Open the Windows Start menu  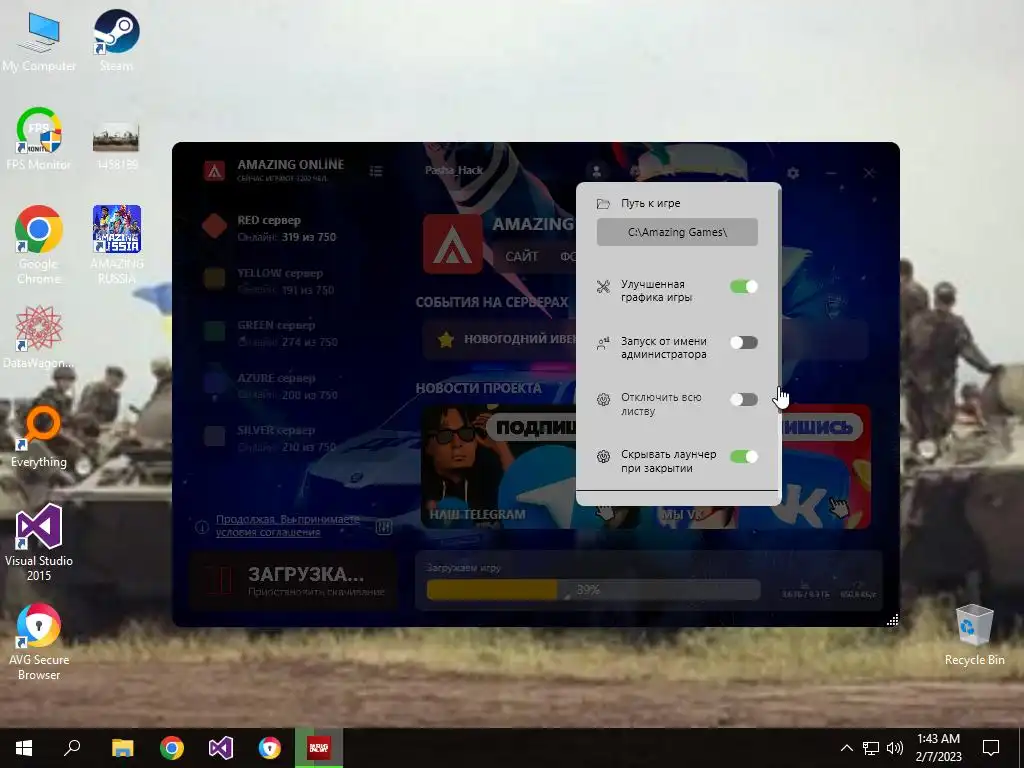tap(24, 748)
